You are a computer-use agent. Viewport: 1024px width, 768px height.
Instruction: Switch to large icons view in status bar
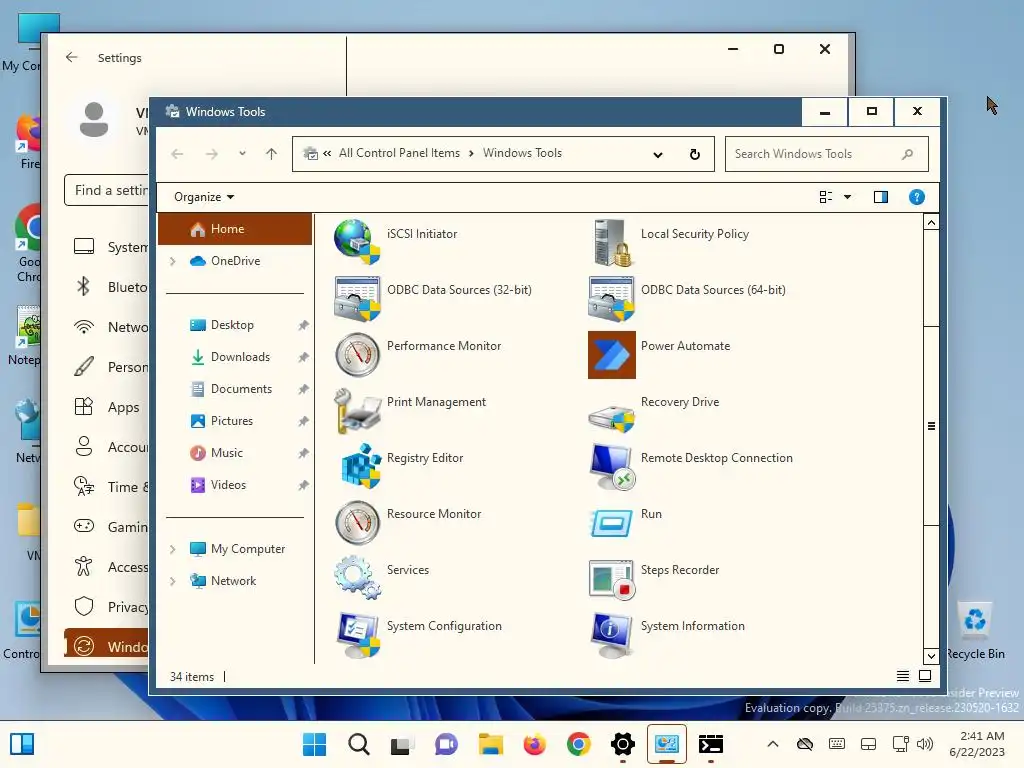pyautogui.click(x=925, y=676)
